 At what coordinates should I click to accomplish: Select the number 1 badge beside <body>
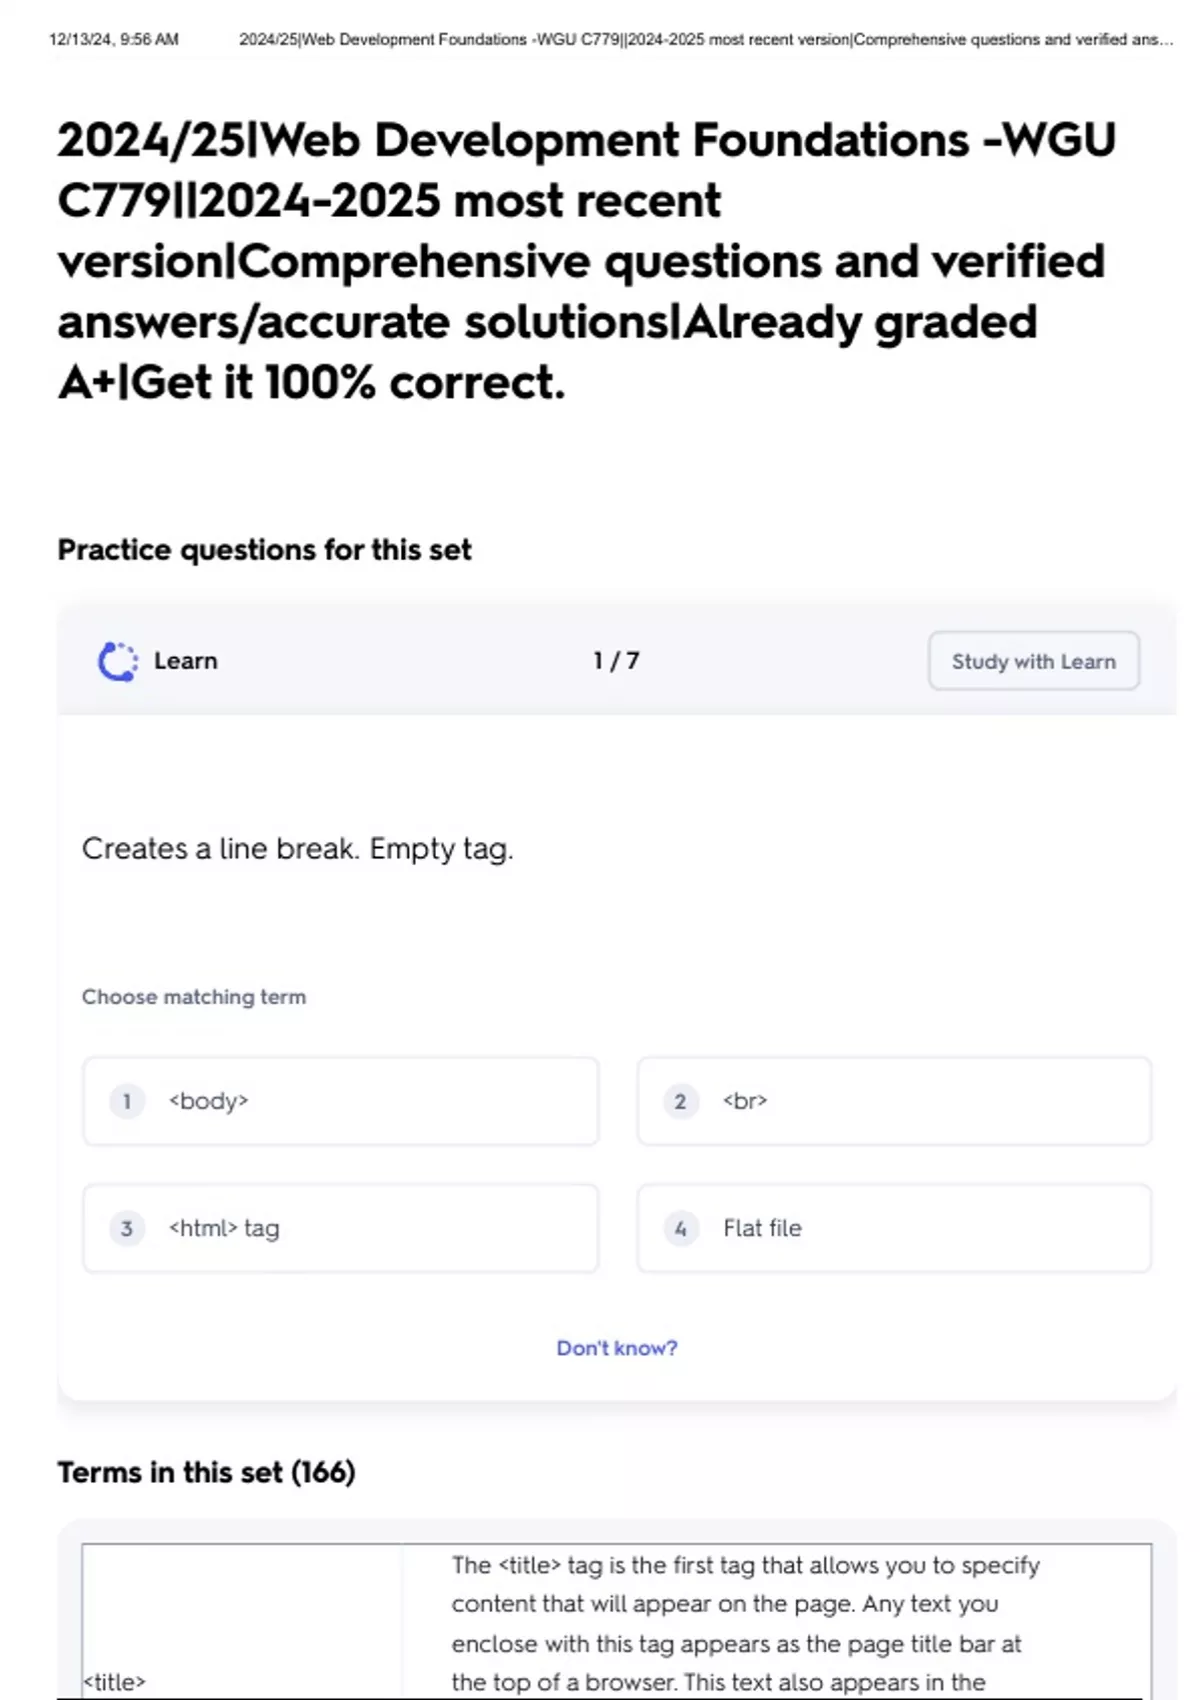point(127,1101)
